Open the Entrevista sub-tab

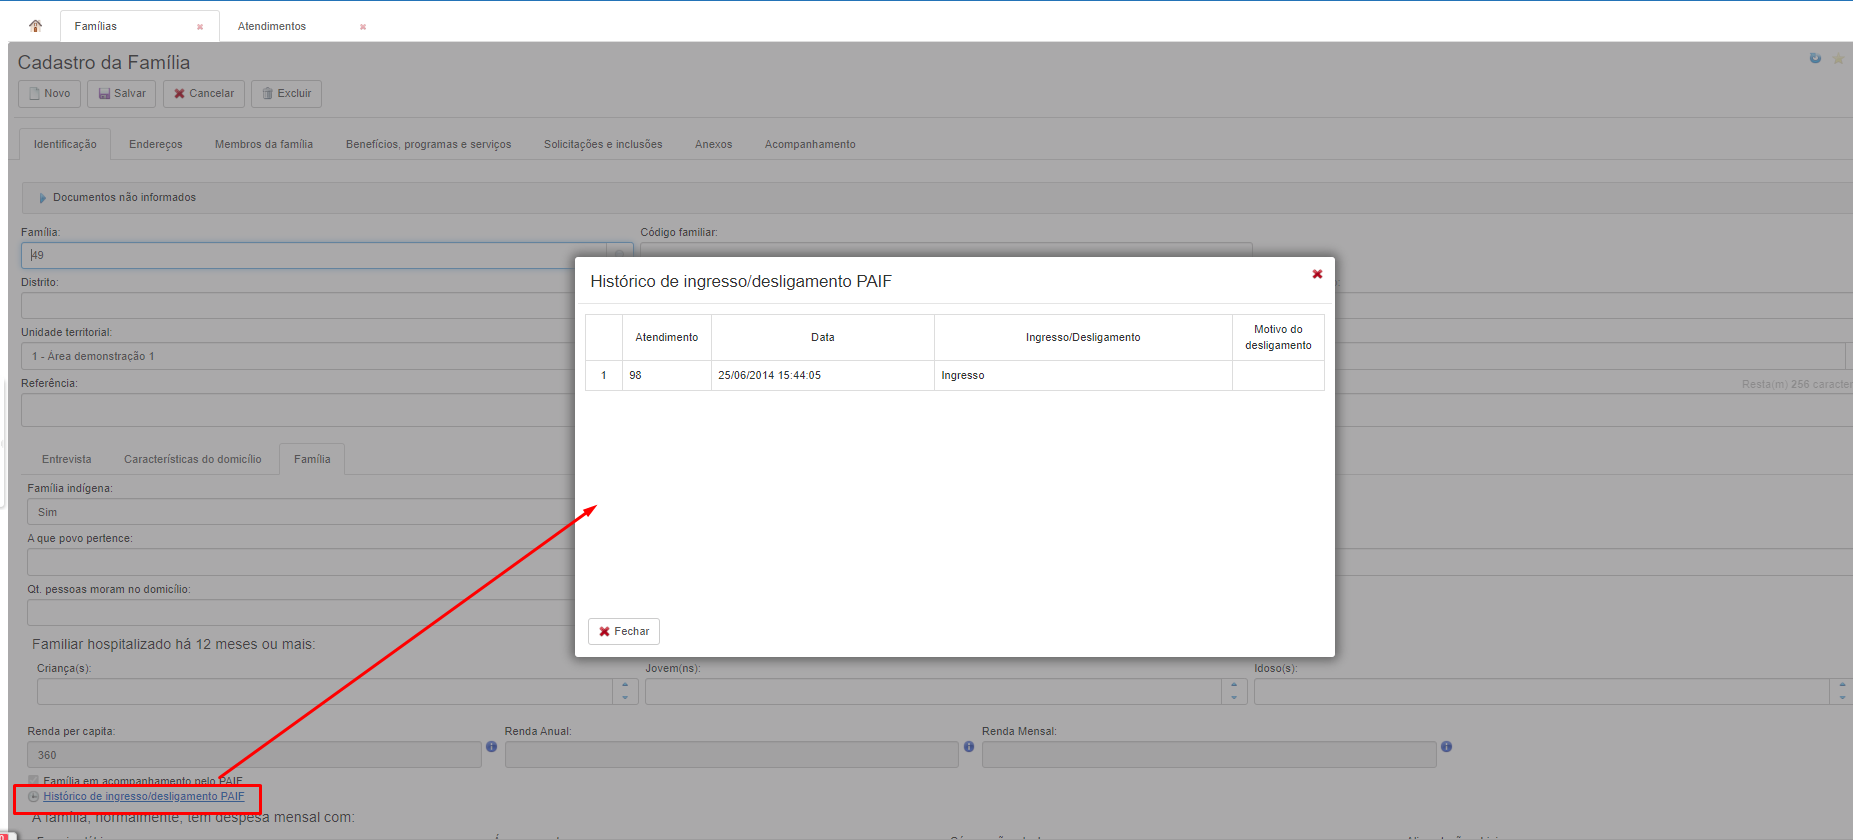pyautogui.click(x=67, y=459)
